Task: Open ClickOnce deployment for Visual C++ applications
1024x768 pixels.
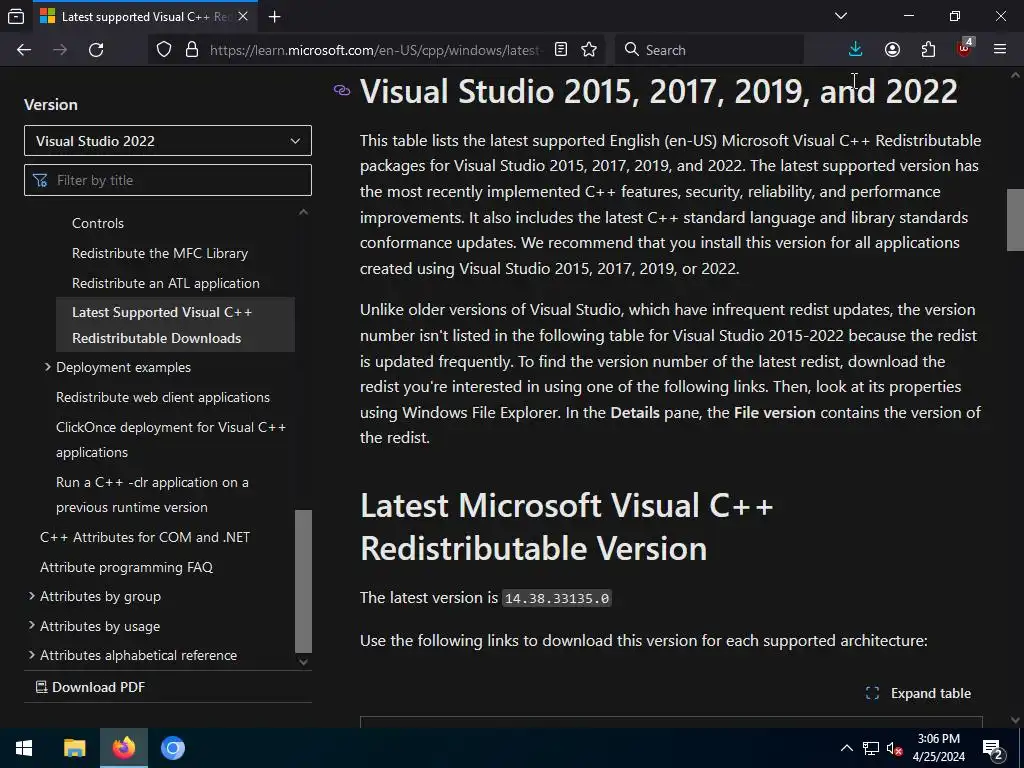Action: 171,440
